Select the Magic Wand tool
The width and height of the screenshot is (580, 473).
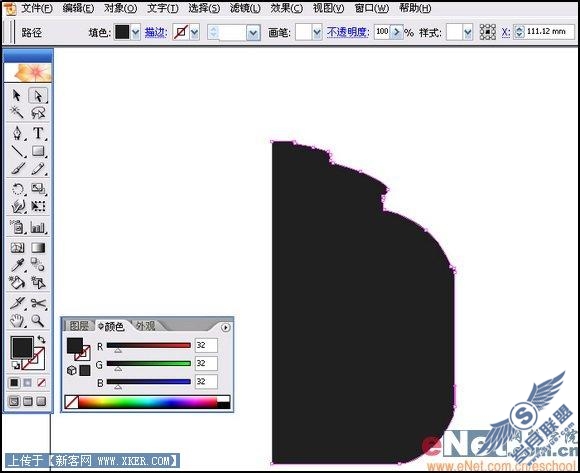click(17, 112)
